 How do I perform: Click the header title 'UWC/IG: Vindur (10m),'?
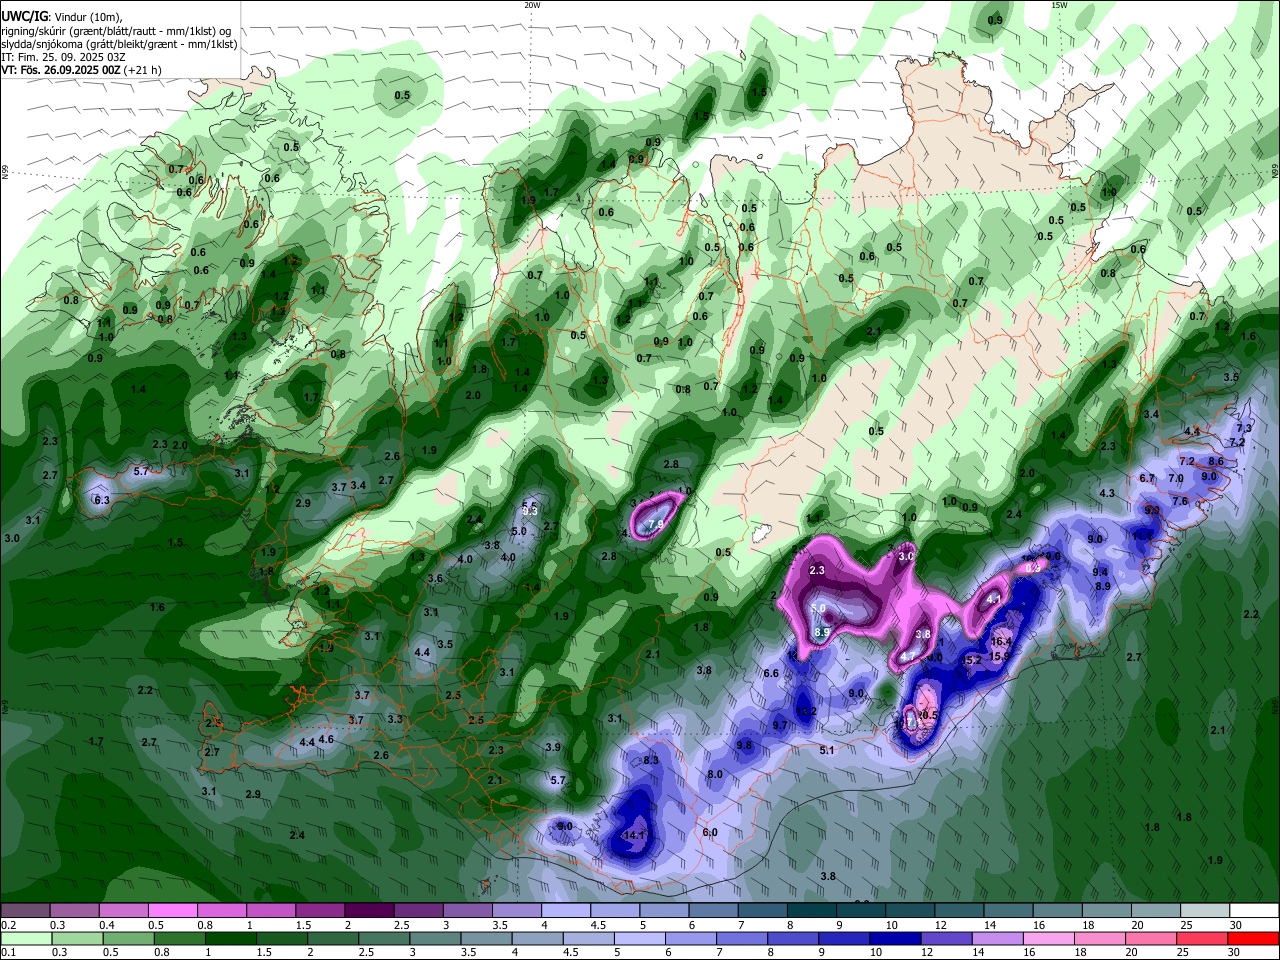point(62,16)
